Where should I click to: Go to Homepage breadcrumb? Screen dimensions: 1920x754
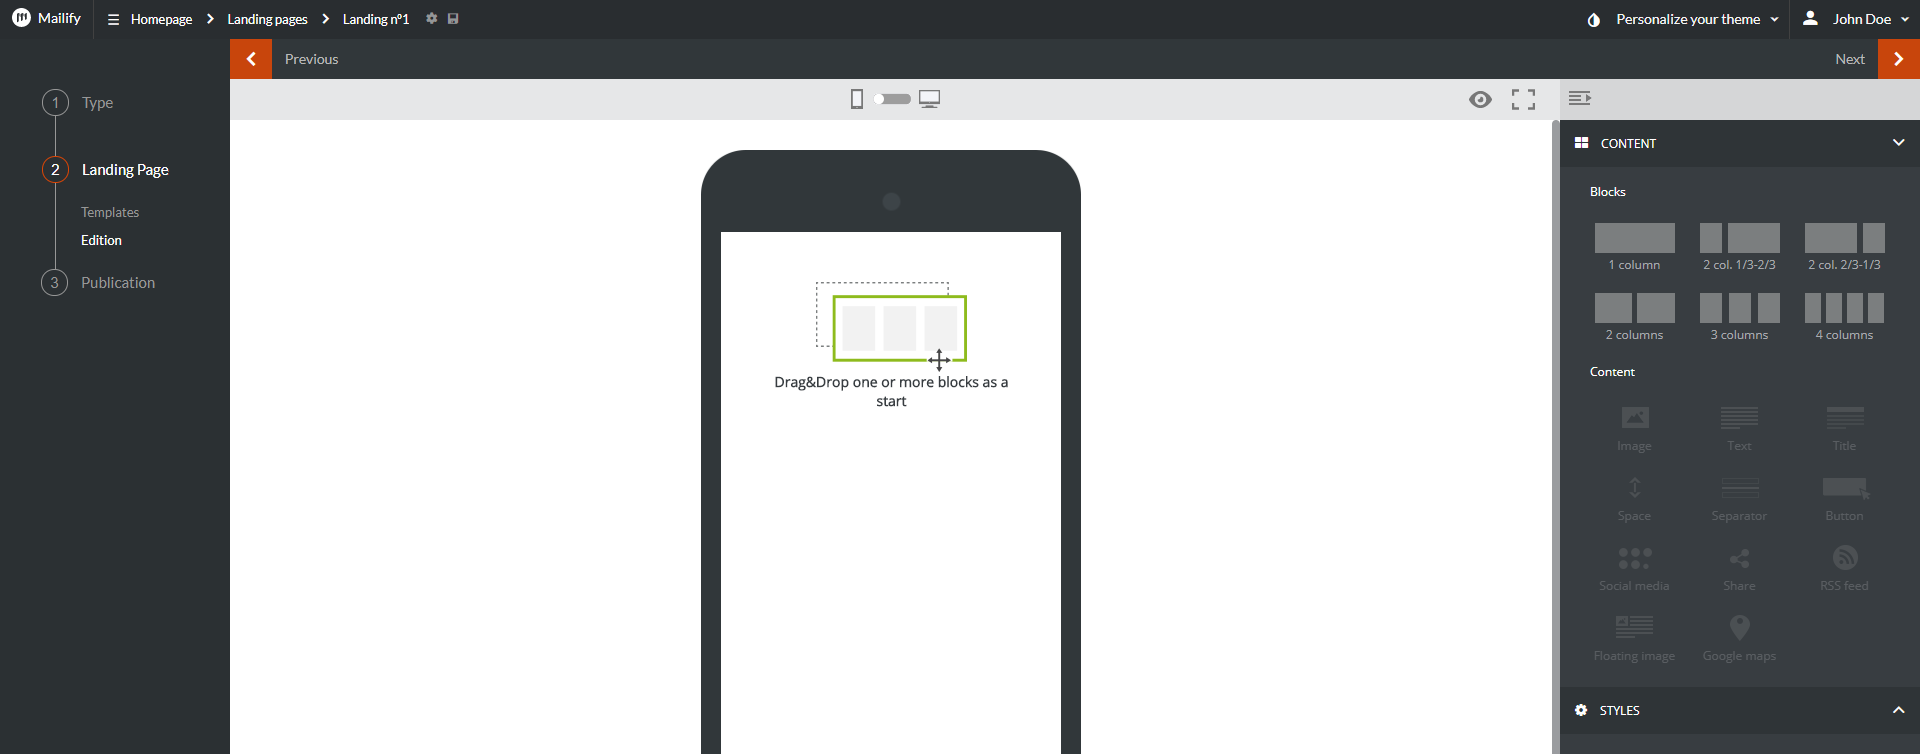161,19
